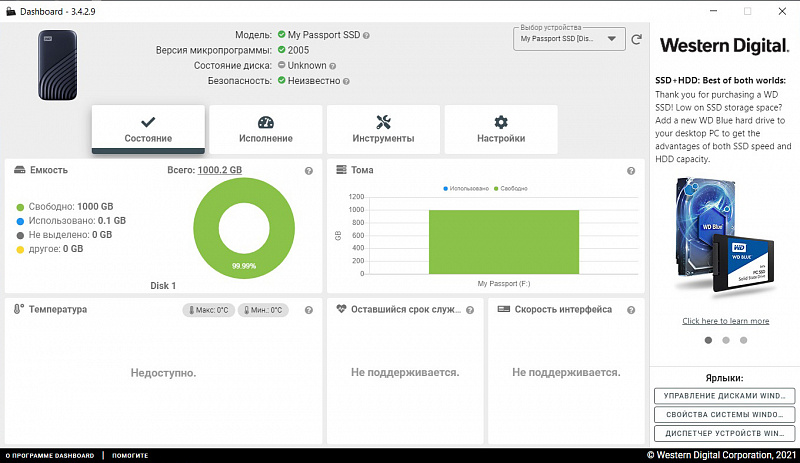Toggle the Использовано legend entry in Тома chart

tap(466, 188)
